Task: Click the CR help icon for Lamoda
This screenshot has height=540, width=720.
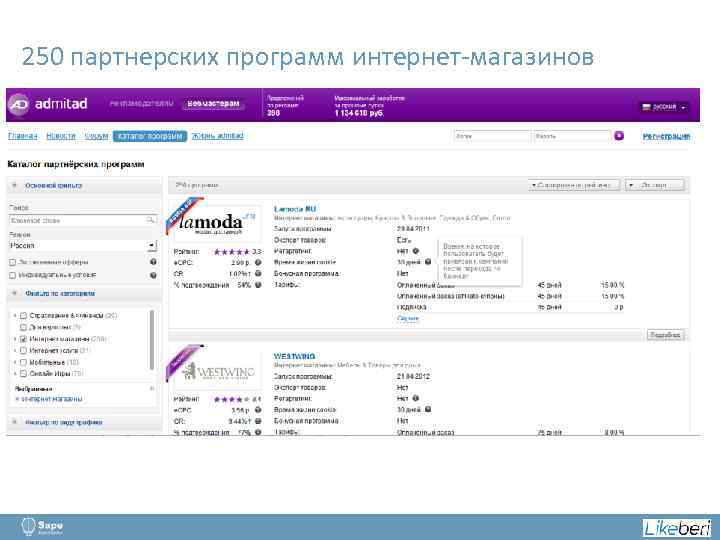Action: tap(258, 274)
